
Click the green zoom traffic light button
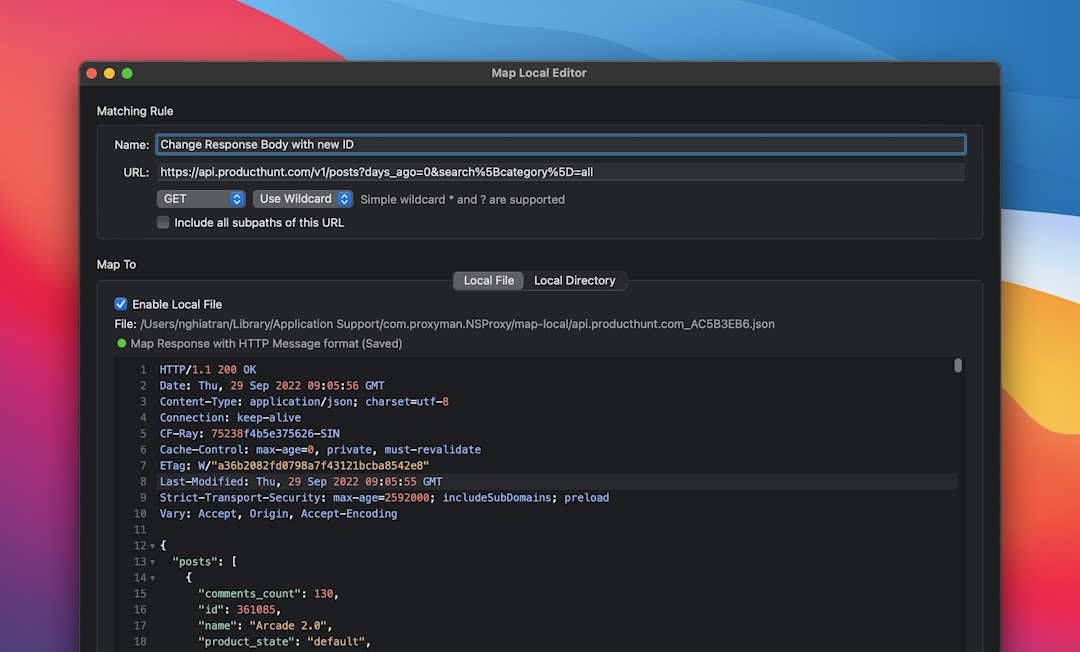point(127,72)
